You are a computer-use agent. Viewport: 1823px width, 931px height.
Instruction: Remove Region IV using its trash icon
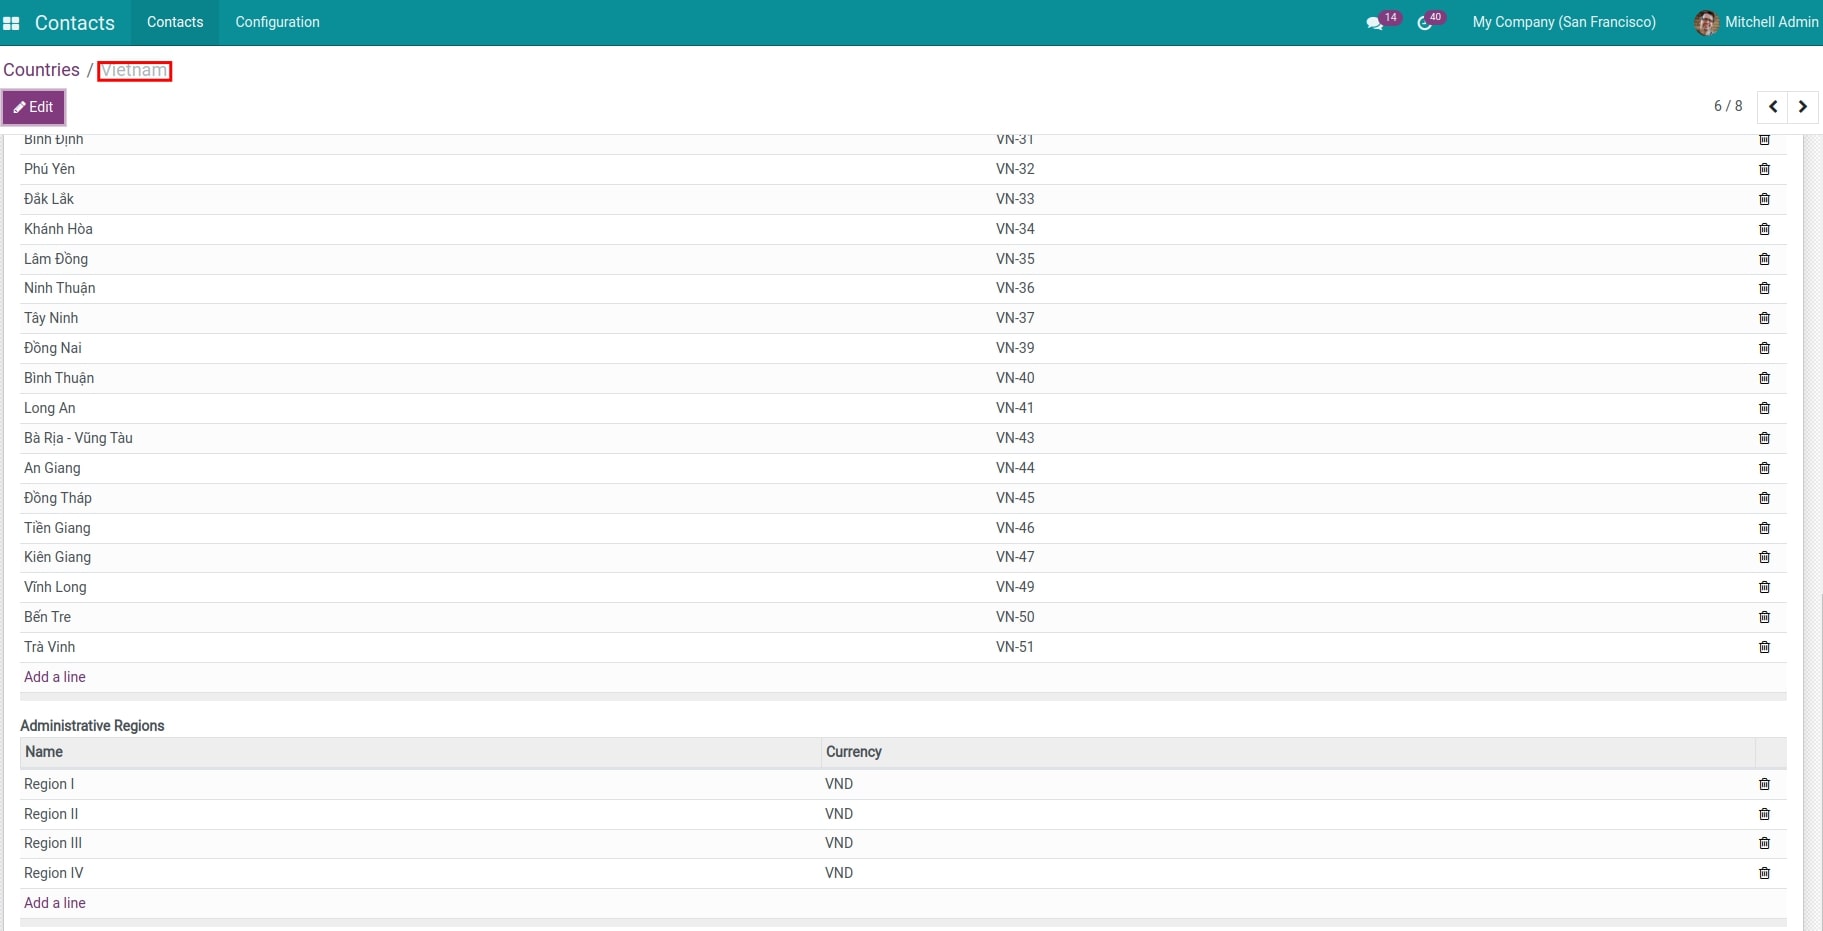pyautogui.click(x=1764, y=873)
